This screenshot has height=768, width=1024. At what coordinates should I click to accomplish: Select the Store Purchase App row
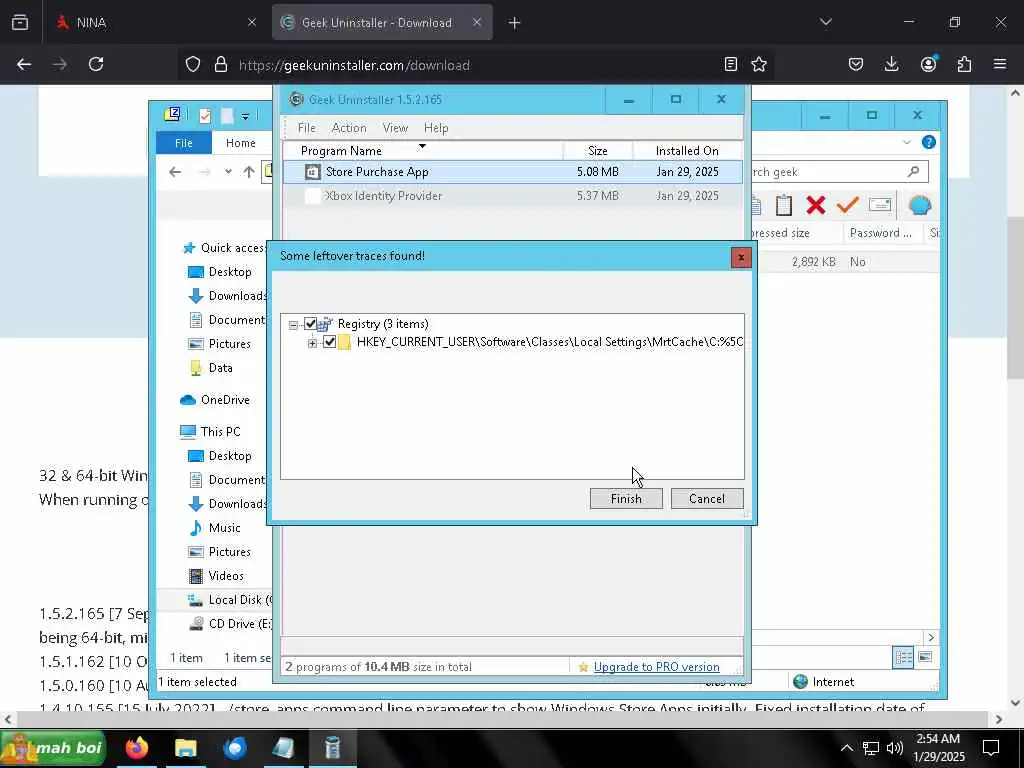point(513,172)
